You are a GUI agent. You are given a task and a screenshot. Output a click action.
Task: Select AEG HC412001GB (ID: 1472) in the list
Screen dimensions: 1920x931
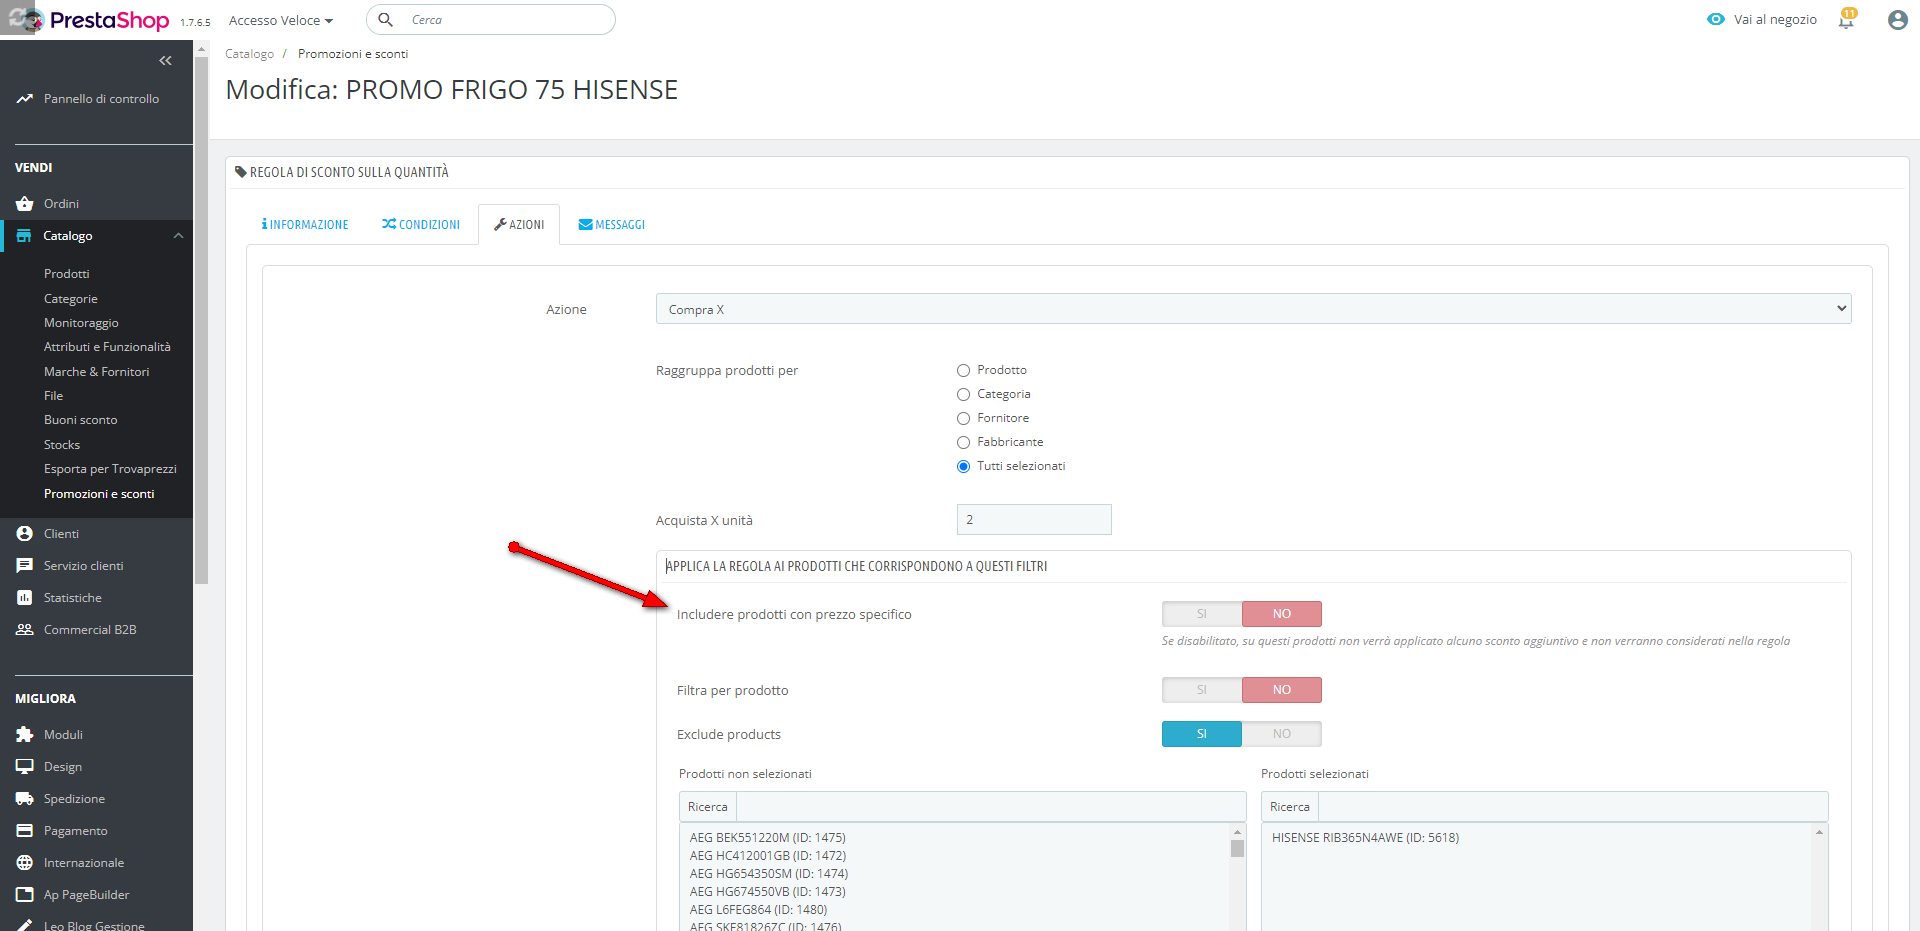pyautogui.click(x=768, y=856)
